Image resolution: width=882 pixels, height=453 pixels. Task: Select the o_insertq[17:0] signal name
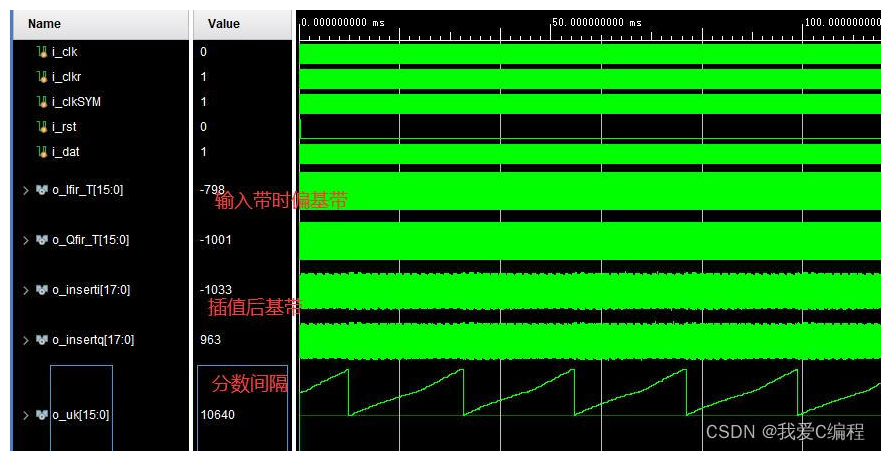click(x=92, y=340)
